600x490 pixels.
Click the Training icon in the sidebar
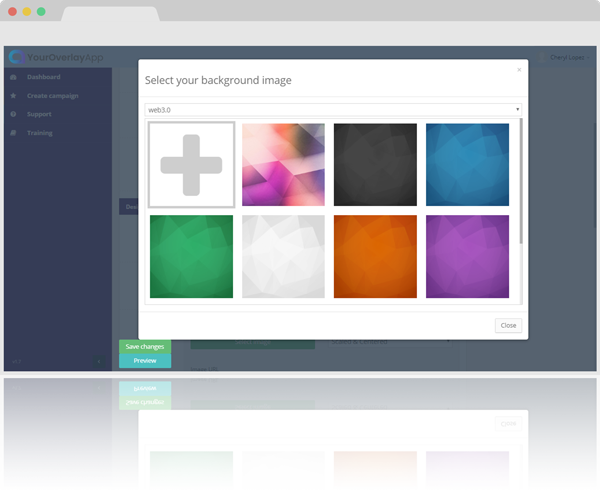[x=13, y=133]
